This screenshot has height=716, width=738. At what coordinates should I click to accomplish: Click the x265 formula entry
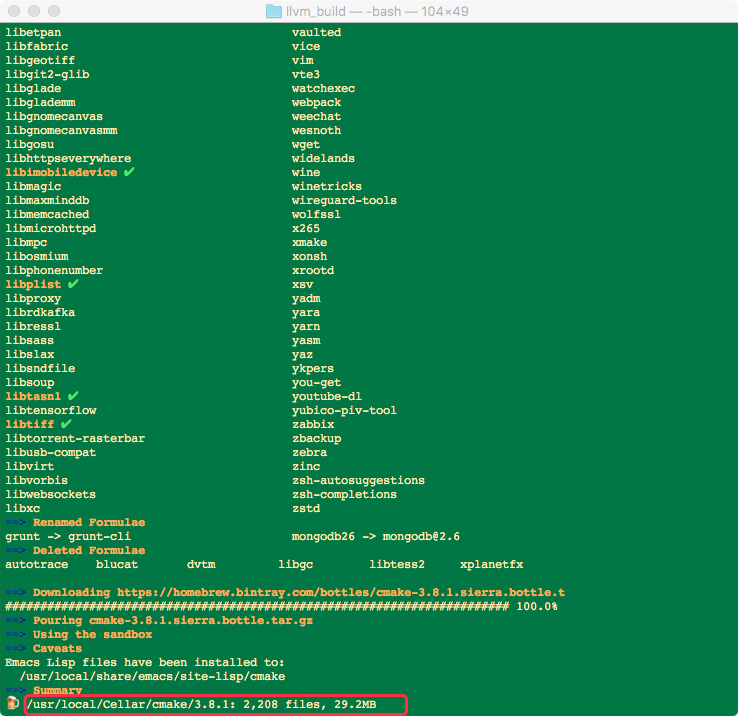coord(306,228)
